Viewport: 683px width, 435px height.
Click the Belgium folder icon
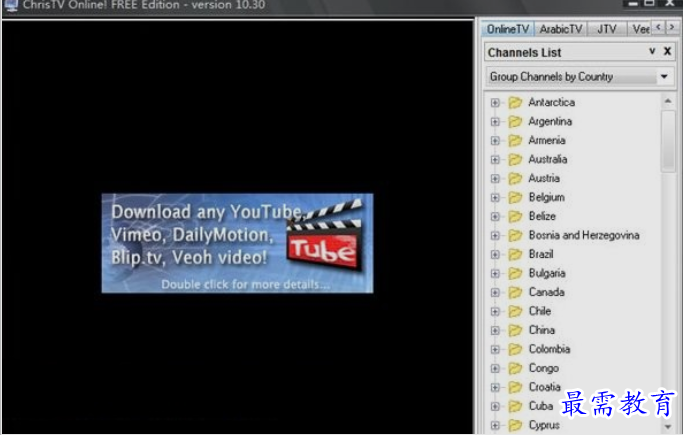point(515,197)
